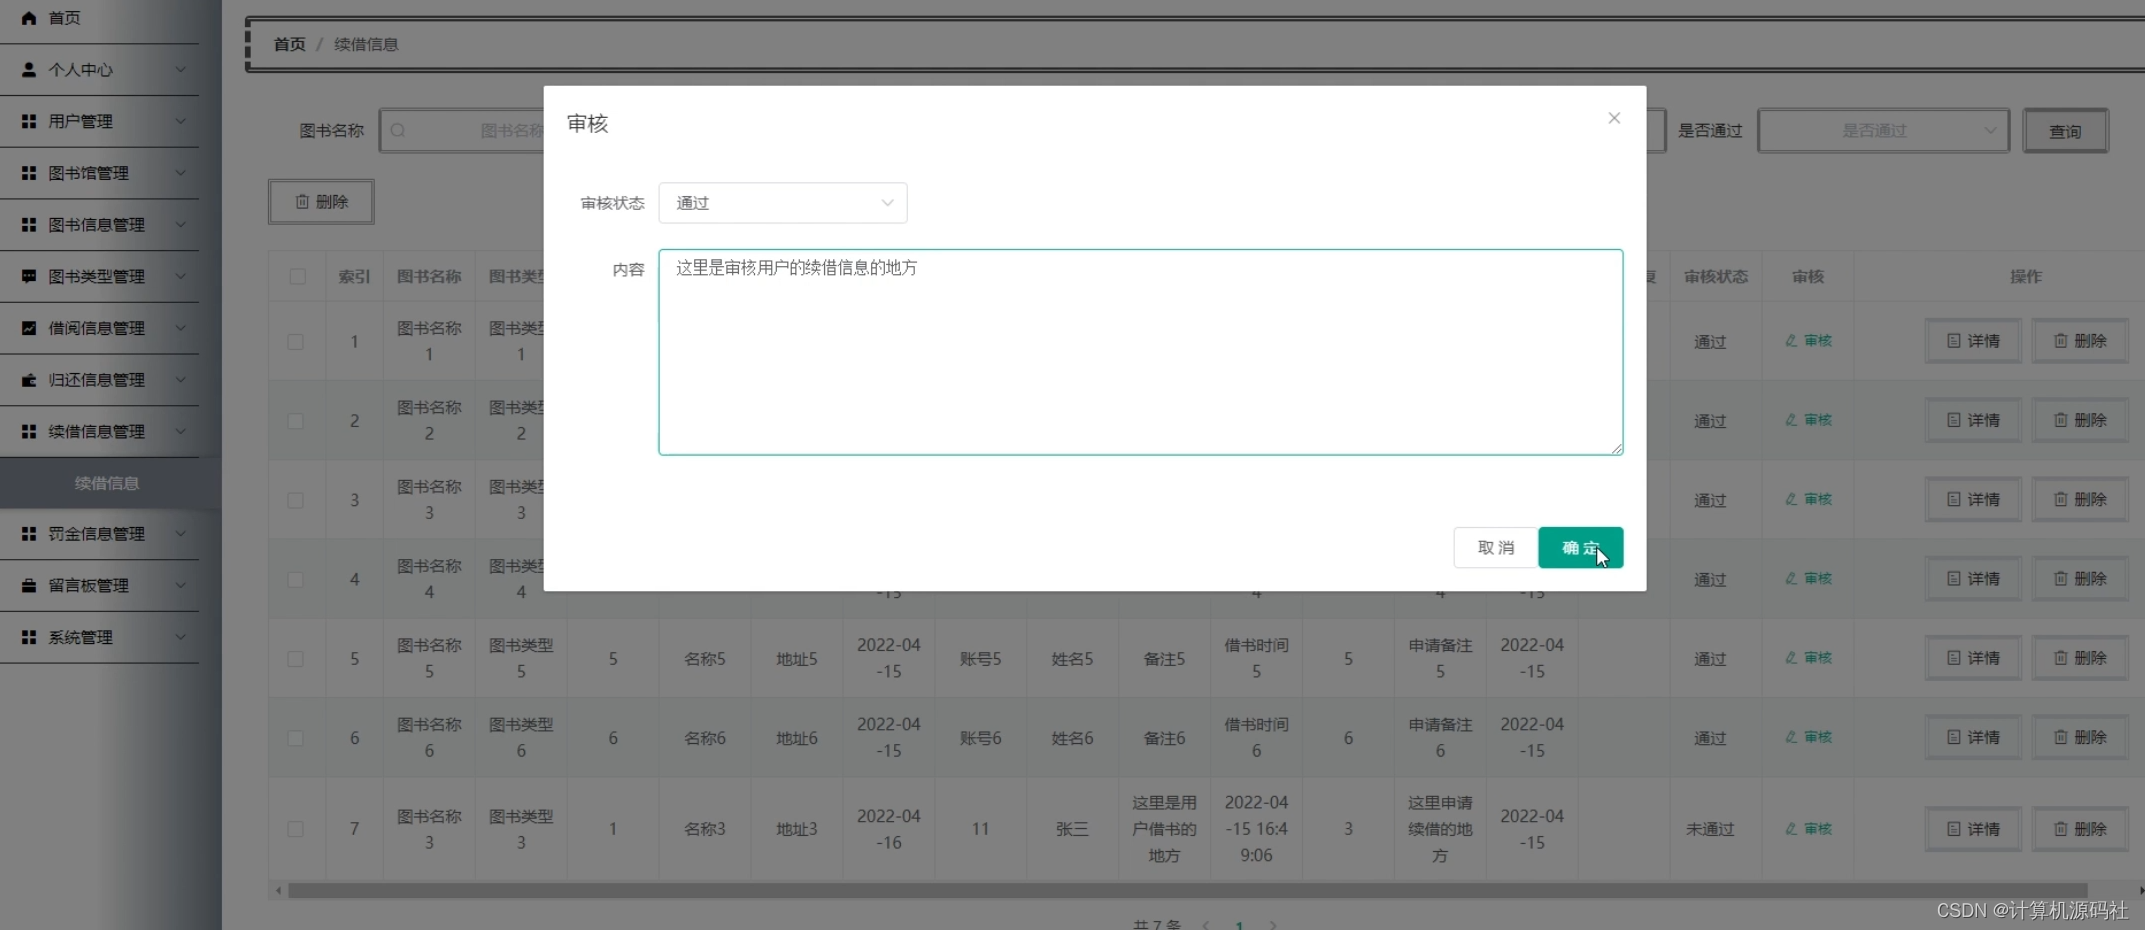Collapse 续借信息管理 menu chevron
The height and width of the screenshot is (930, 2145).
point(181,431)
